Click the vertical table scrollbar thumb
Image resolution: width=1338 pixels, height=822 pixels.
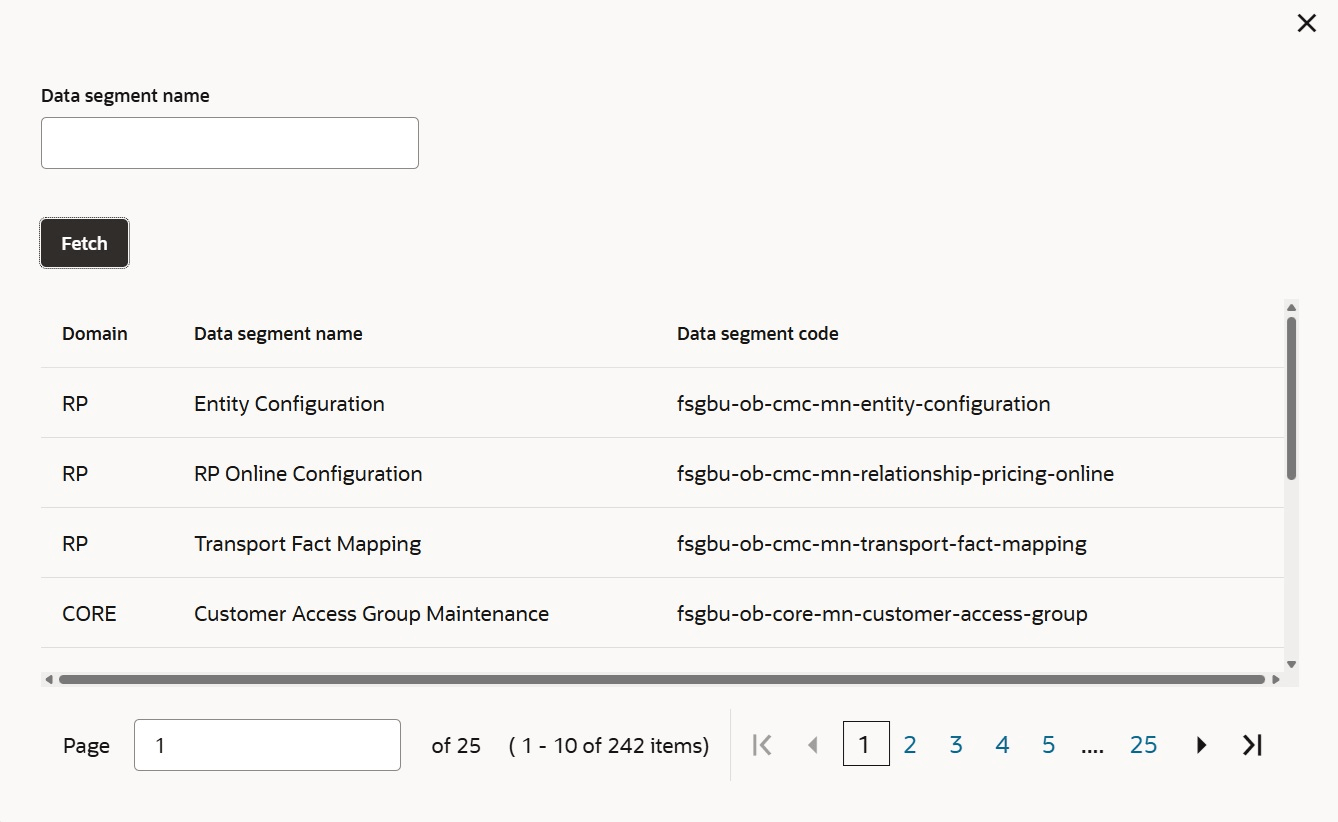(1291, 398)
